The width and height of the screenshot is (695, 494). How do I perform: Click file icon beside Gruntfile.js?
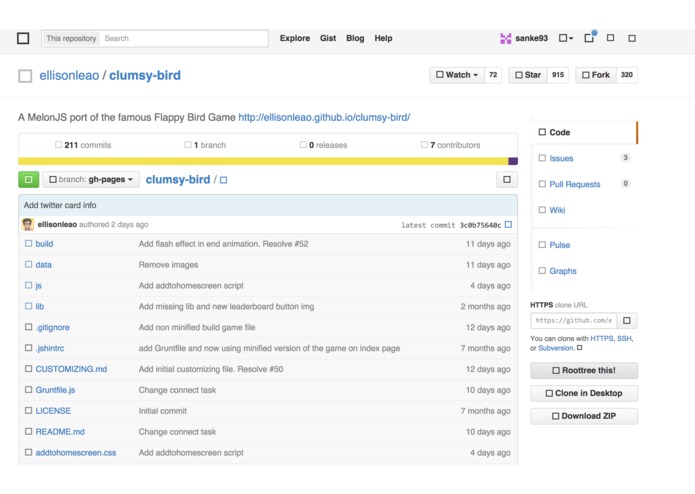[x=28, y=390]
